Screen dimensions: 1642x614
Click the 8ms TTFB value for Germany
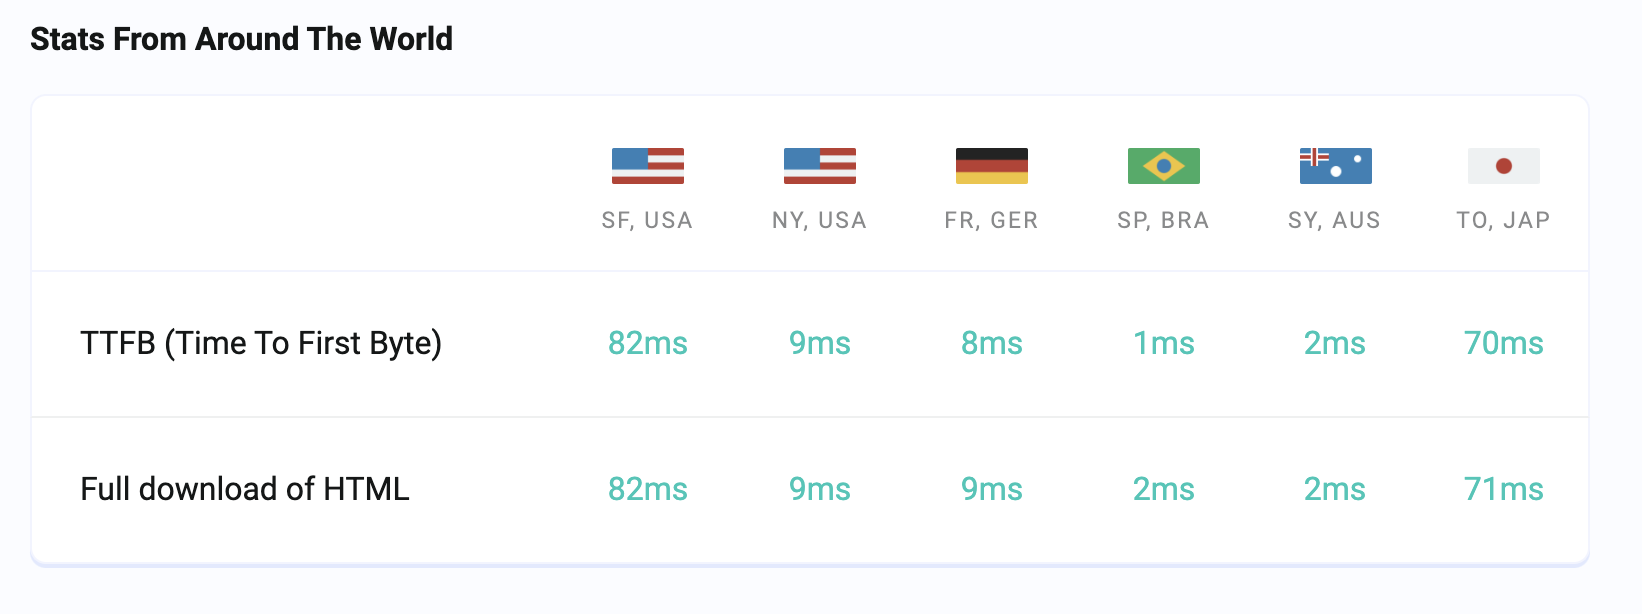(x=992, y=343)
